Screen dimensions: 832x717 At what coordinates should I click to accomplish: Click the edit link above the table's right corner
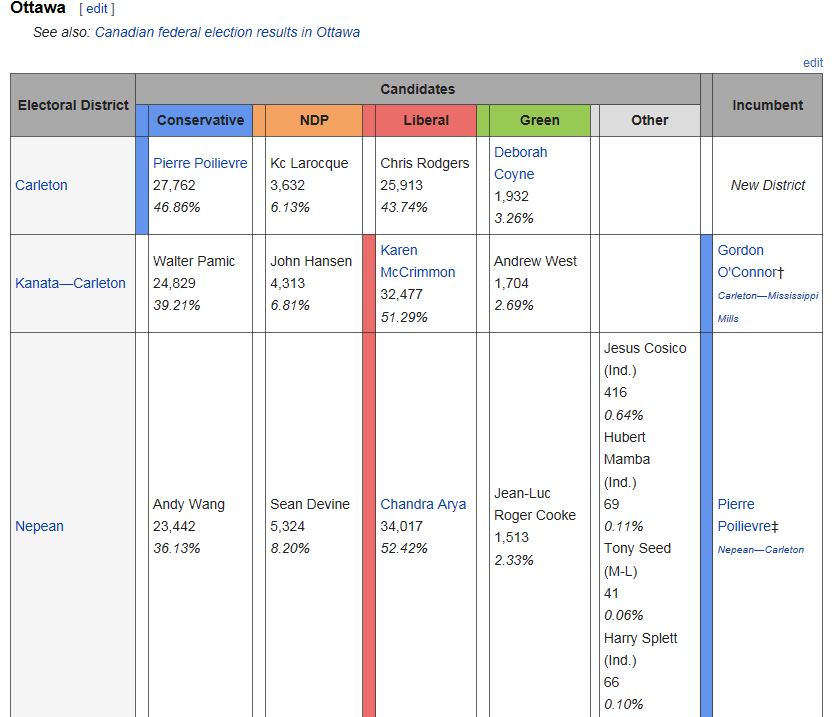[813, 62]
